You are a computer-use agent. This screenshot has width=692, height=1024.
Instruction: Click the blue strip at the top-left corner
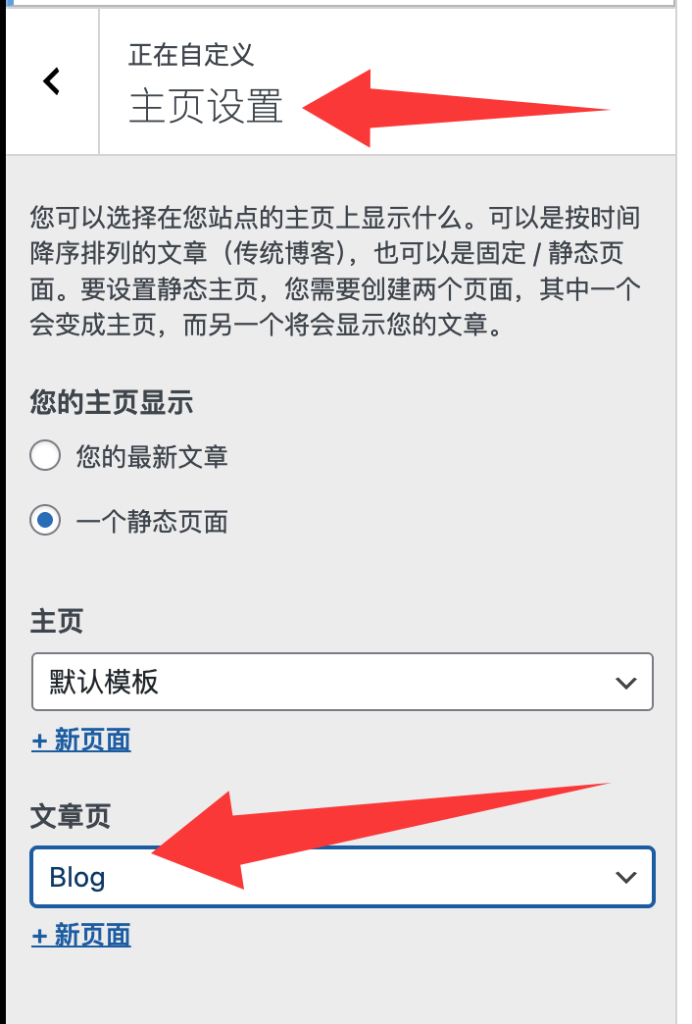pyautogui.click(x=9, y=3)
